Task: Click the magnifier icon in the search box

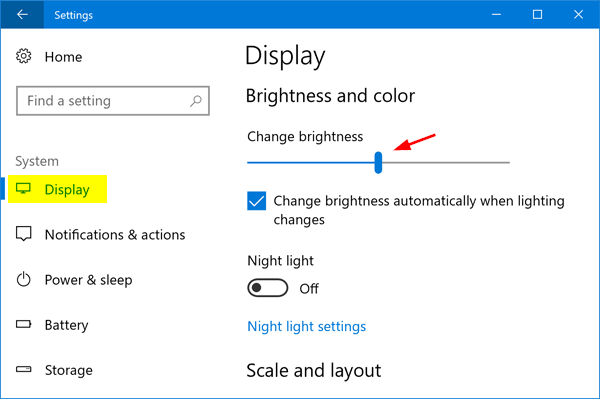Action: (x=196, y=101)
